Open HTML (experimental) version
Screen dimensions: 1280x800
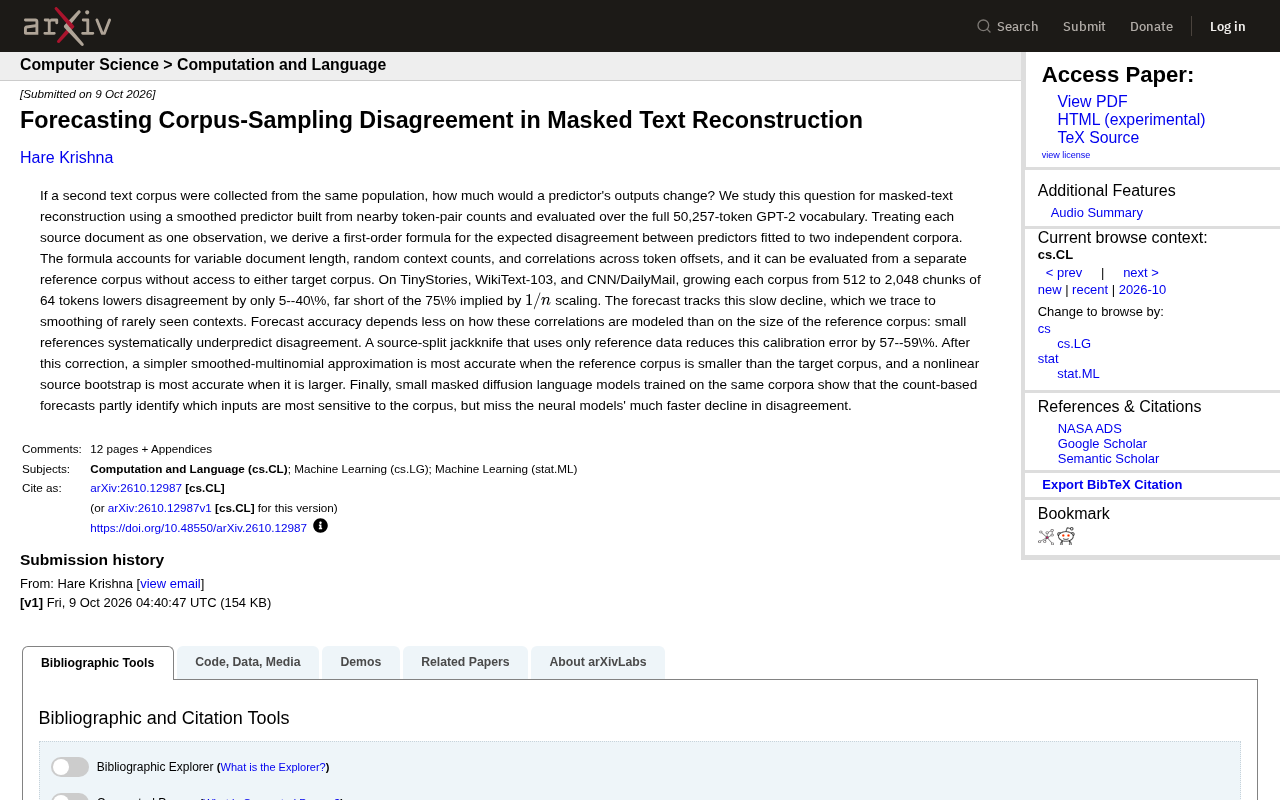pyautogui.click(x=1131, y=120)
